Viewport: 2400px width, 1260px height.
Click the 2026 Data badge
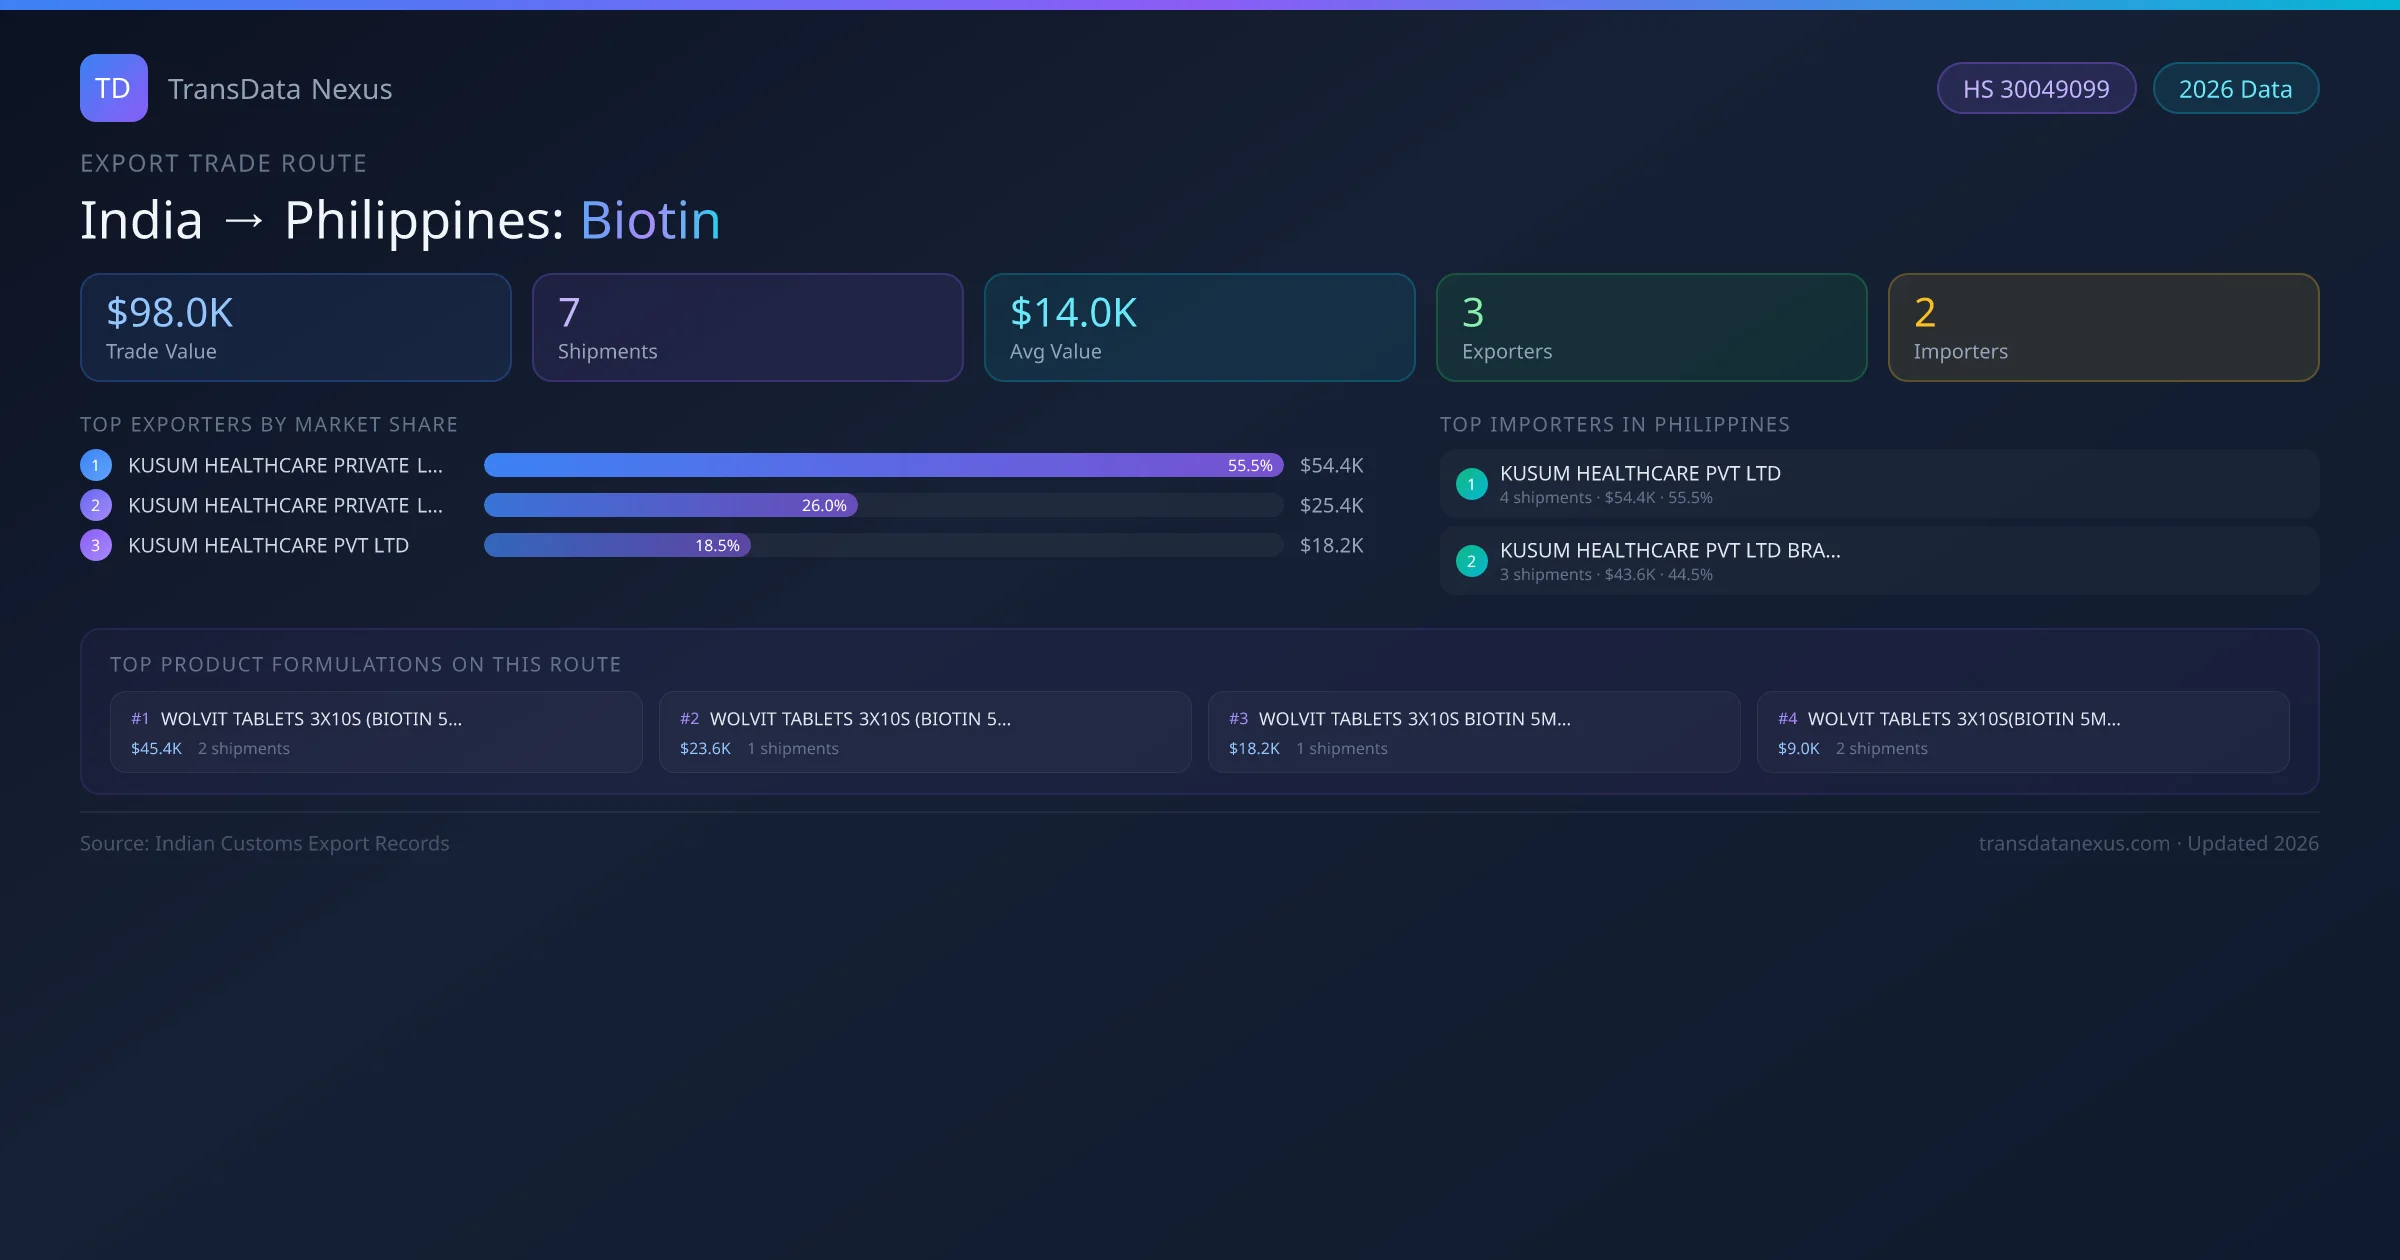pyautogui.click(x=2234, y=89)
